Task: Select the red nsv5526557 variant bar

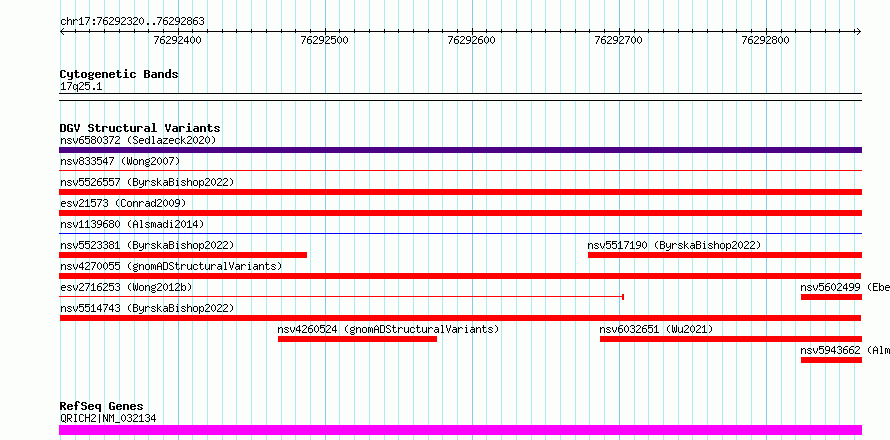Action: tap(460, 192)
